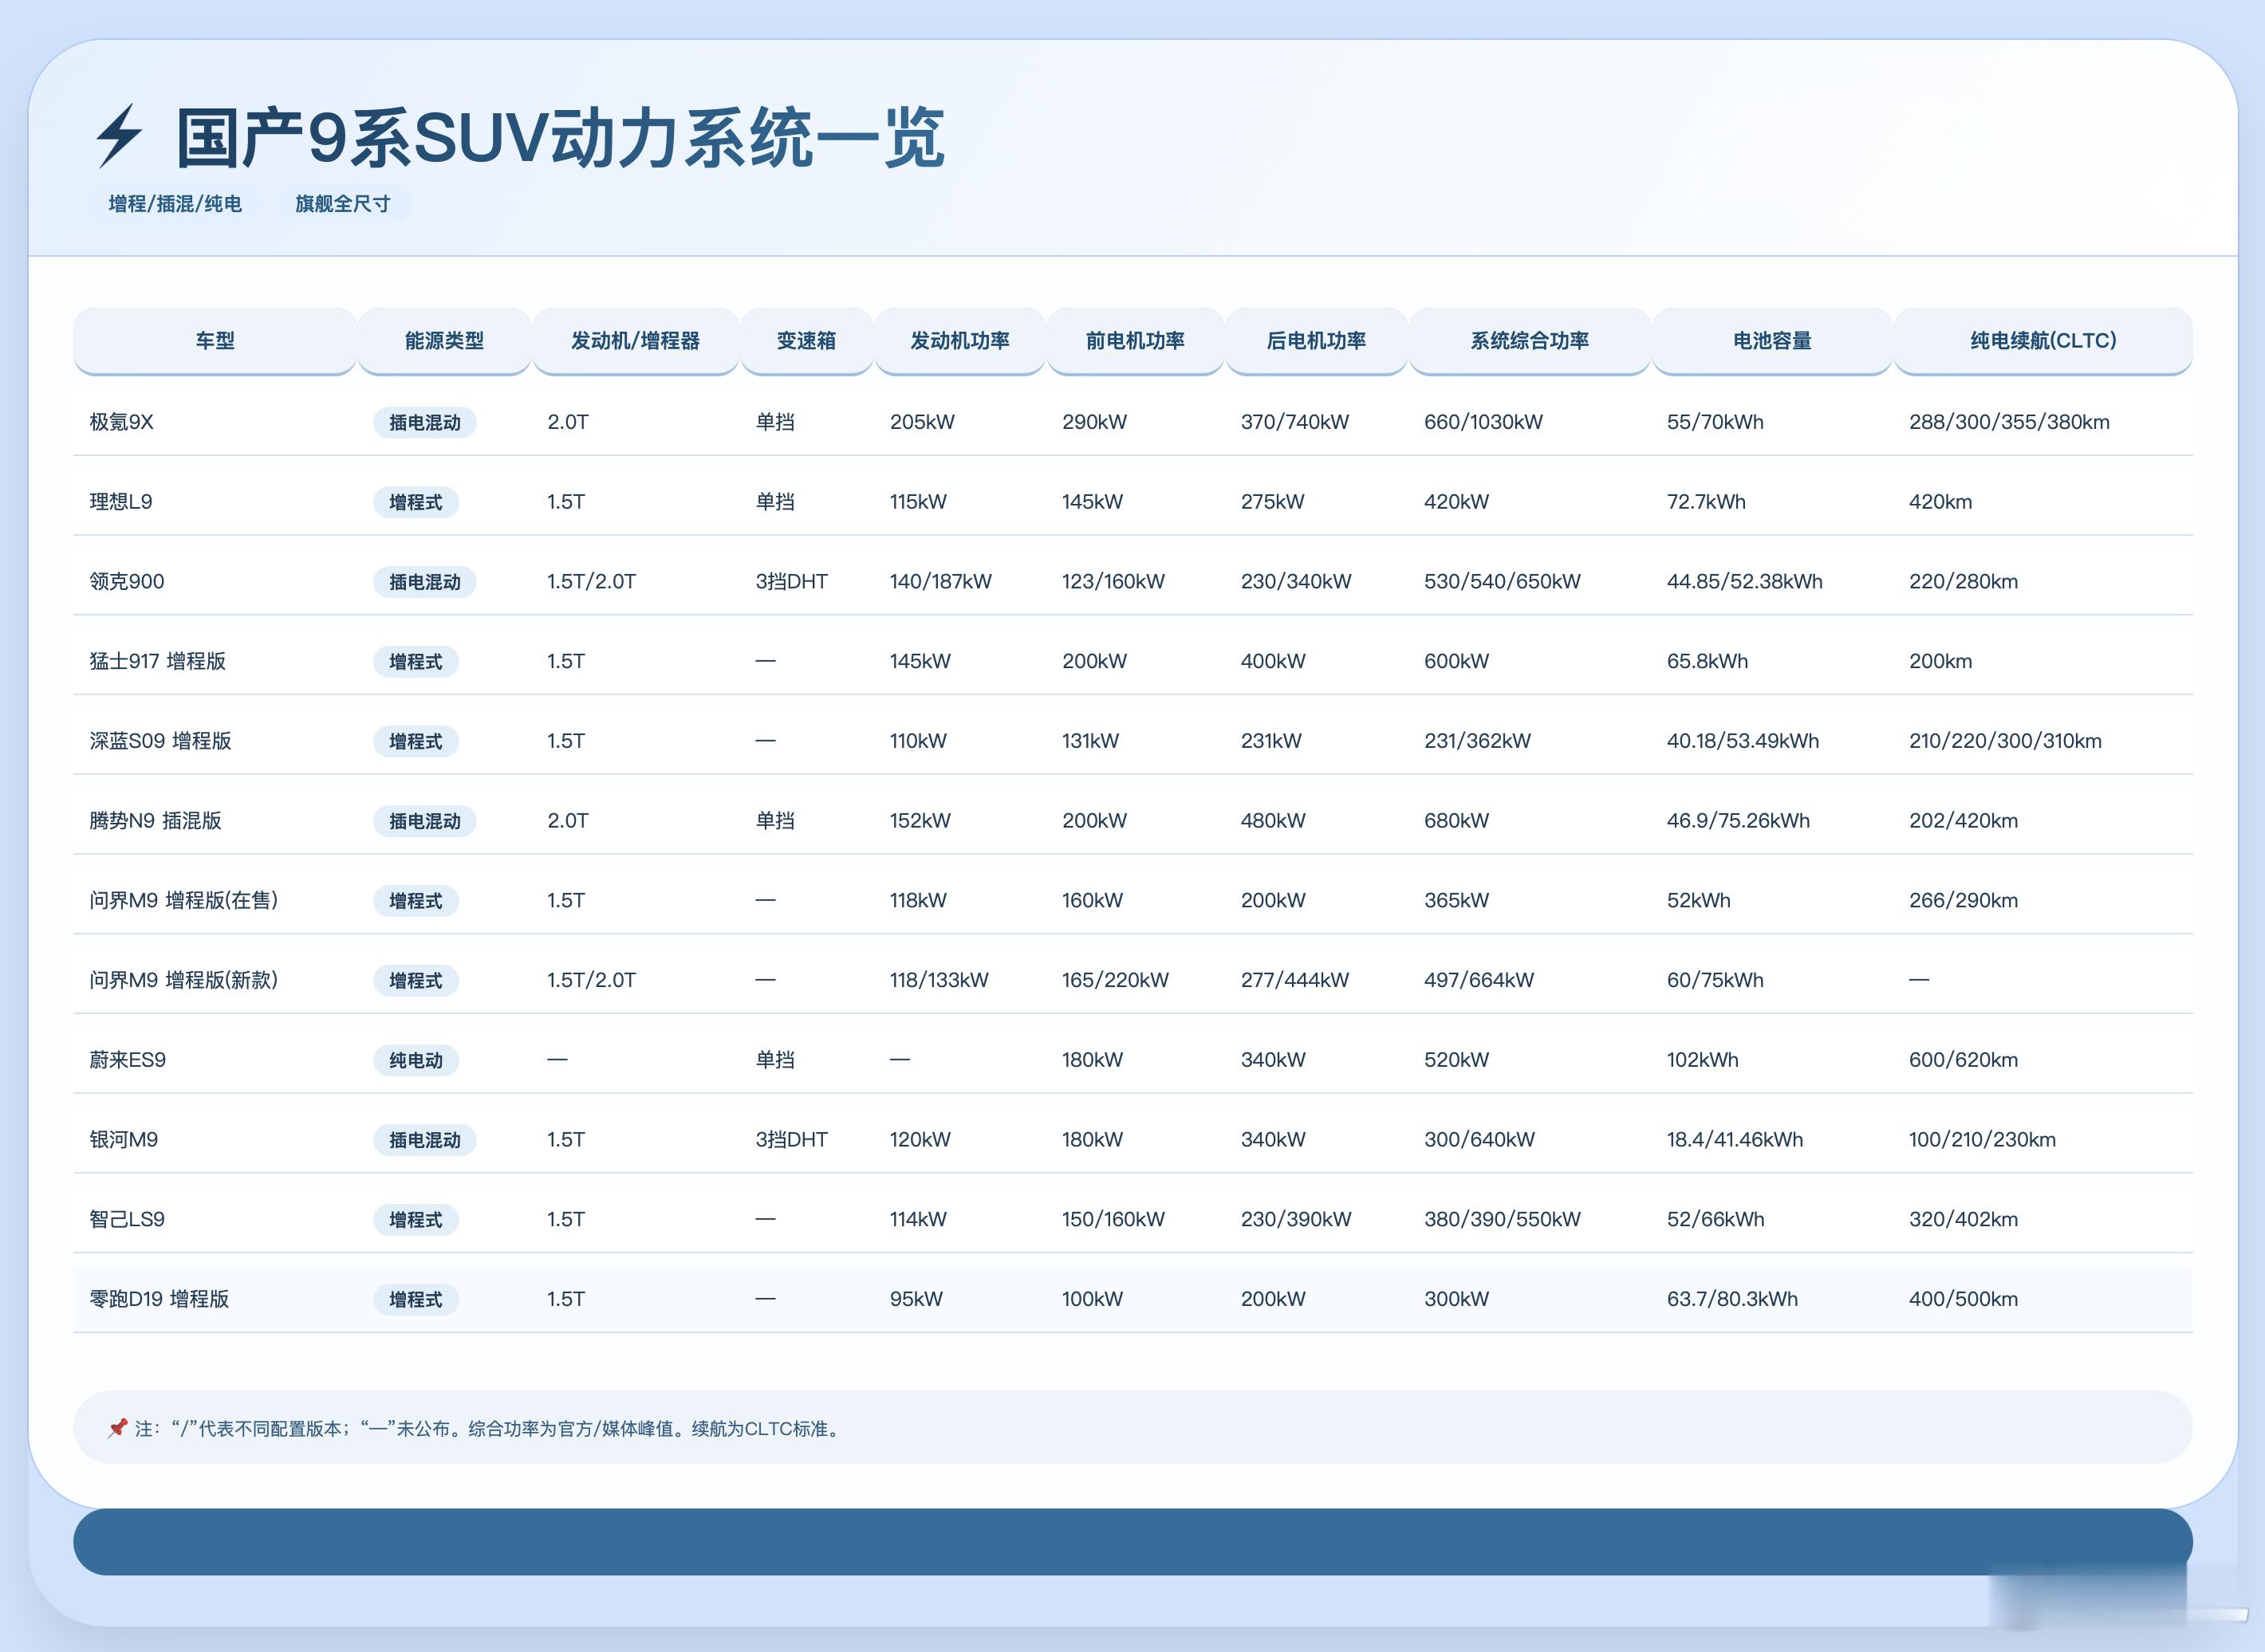Click the 63.7/80.3kWh battery cell
Image resolution: width=2265 pixels, height=1652 pixels.
[1732, 1299]
